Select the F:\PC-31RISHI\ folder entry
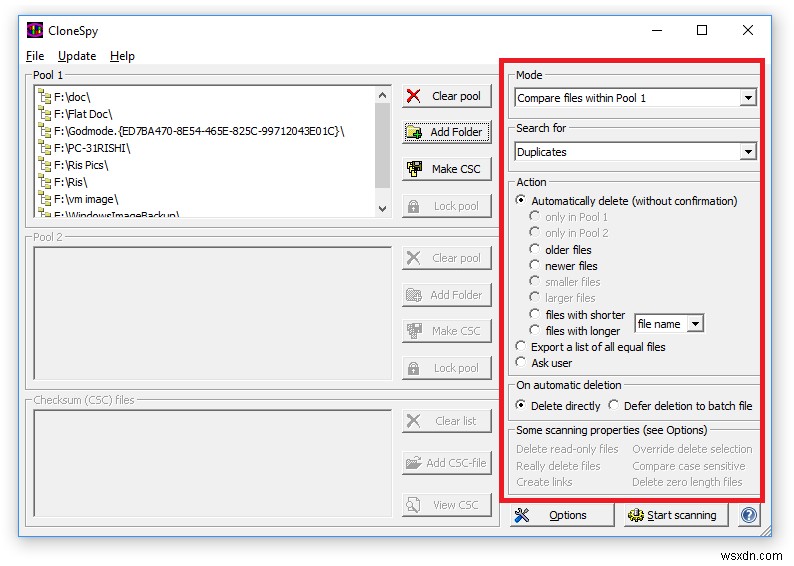 [x=92, y=148]
